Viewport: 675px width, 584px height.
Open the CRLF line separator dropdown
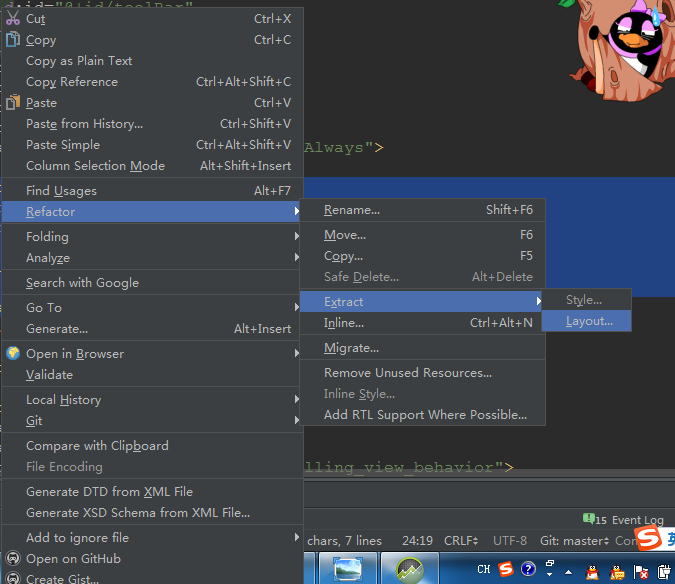point(461,541)
